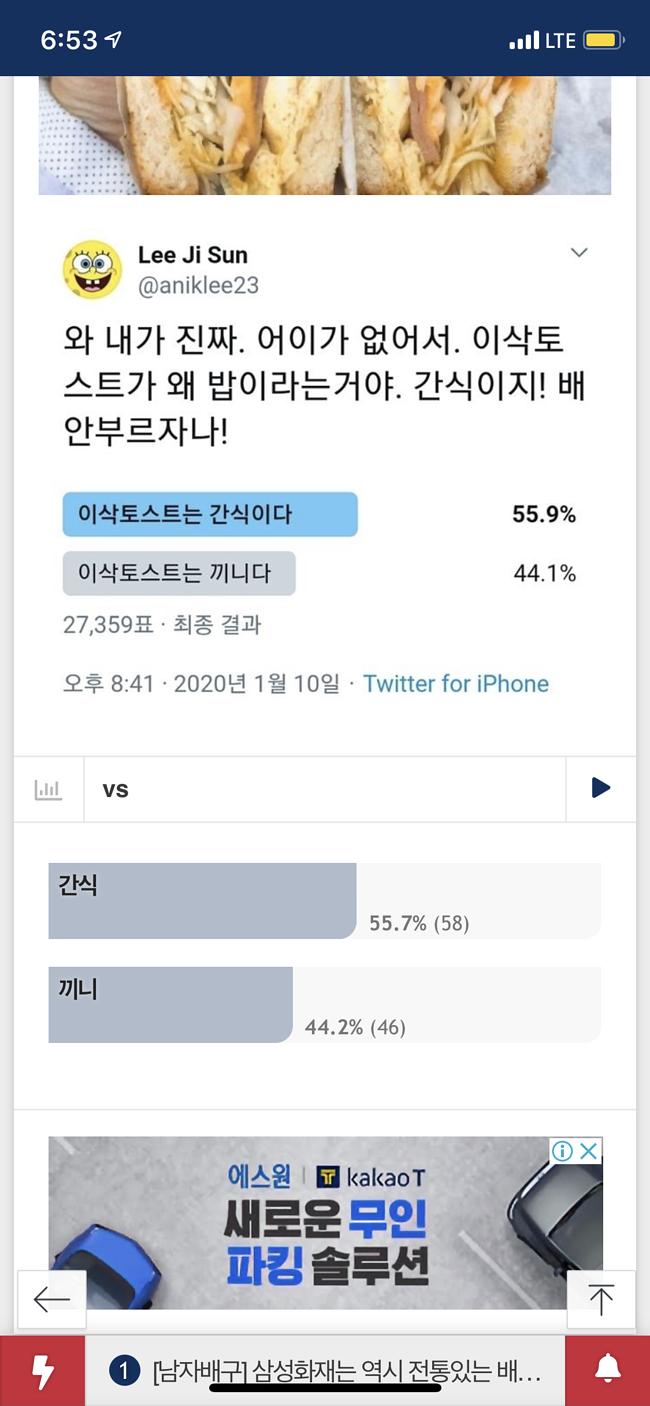Open the 남자배구 삼성화재 news ticker headline
The height and width of the screenshot is (1406, 650).
tap(345, 1371)
